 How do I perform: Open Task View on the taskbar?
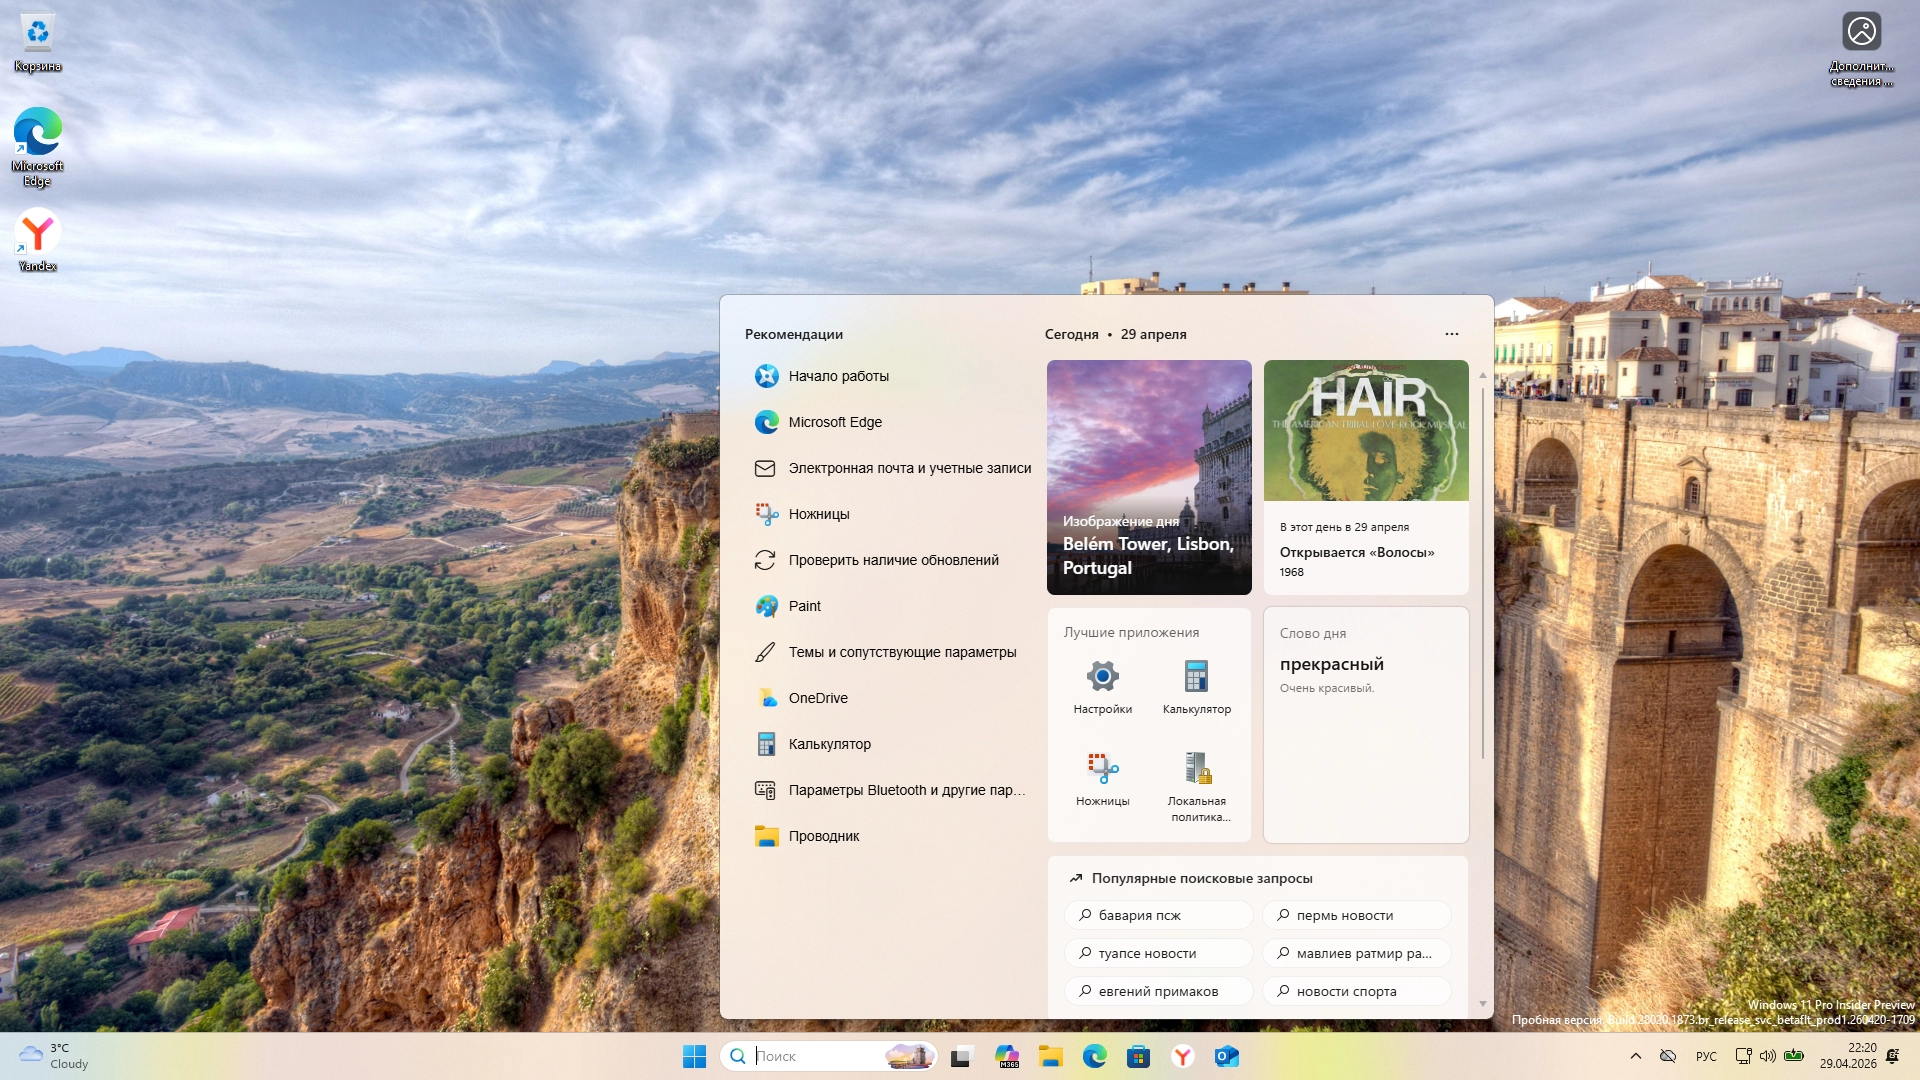961,1057
